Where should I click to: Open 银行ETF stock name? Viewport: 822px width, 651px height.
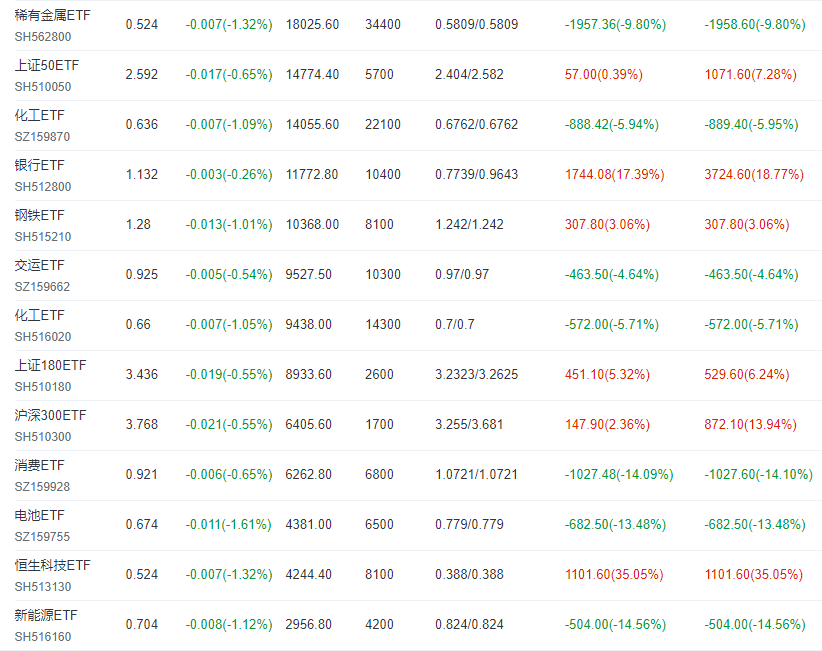(x=39, y=165)
